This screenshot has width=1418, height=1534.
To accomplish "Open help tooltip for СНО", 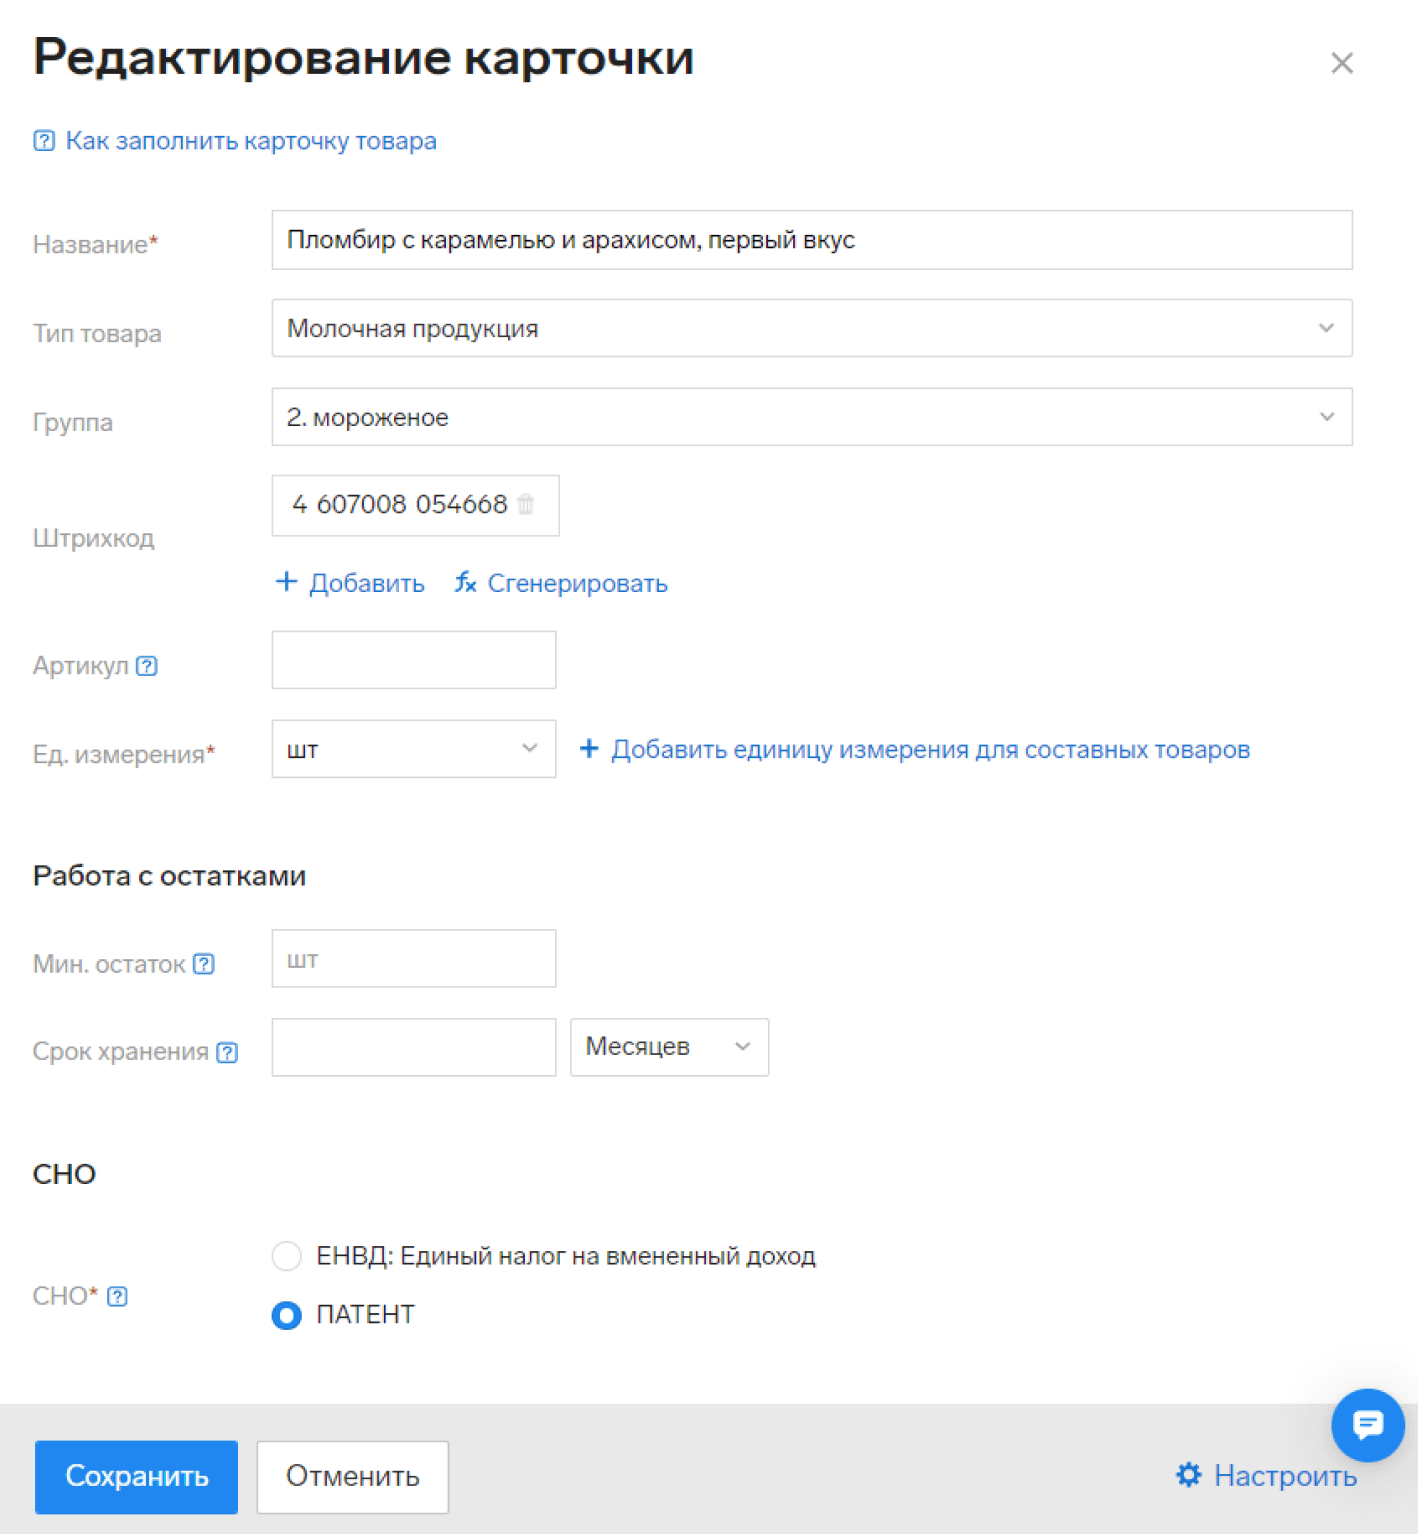I will point(118,1296).
